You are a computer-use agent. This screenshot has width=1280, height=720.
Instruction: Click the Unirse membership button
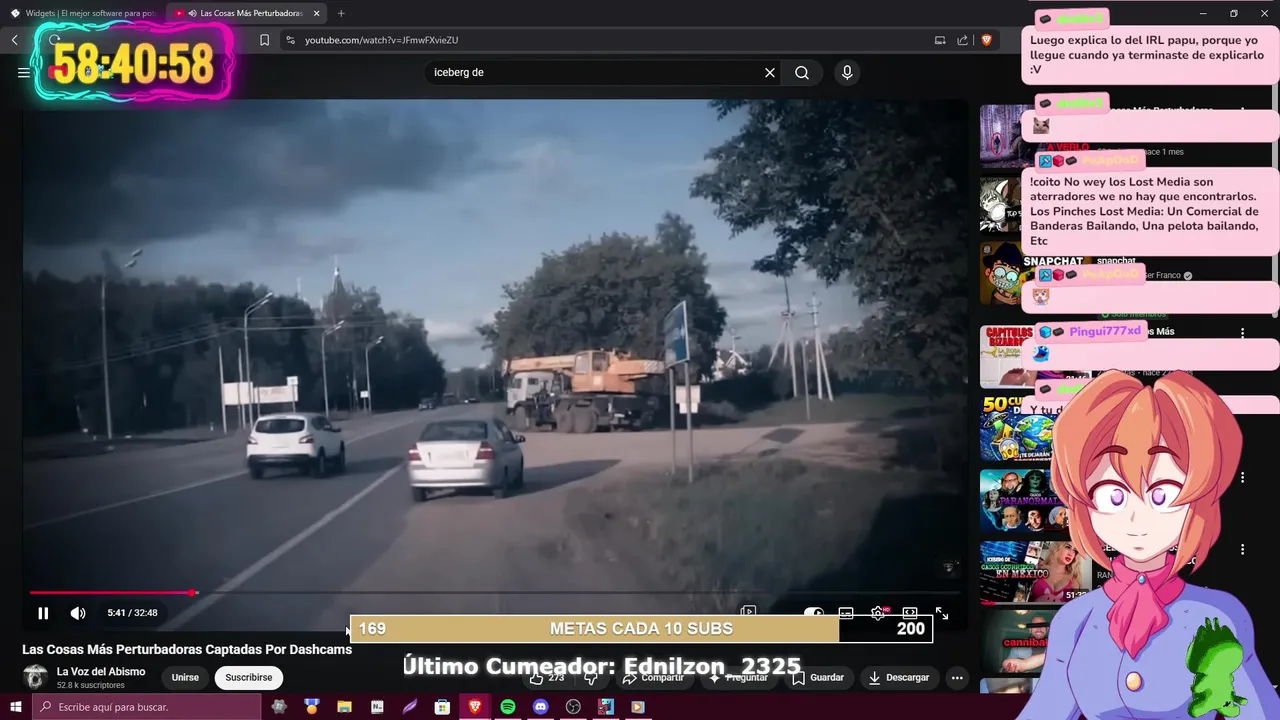point(185,677)
